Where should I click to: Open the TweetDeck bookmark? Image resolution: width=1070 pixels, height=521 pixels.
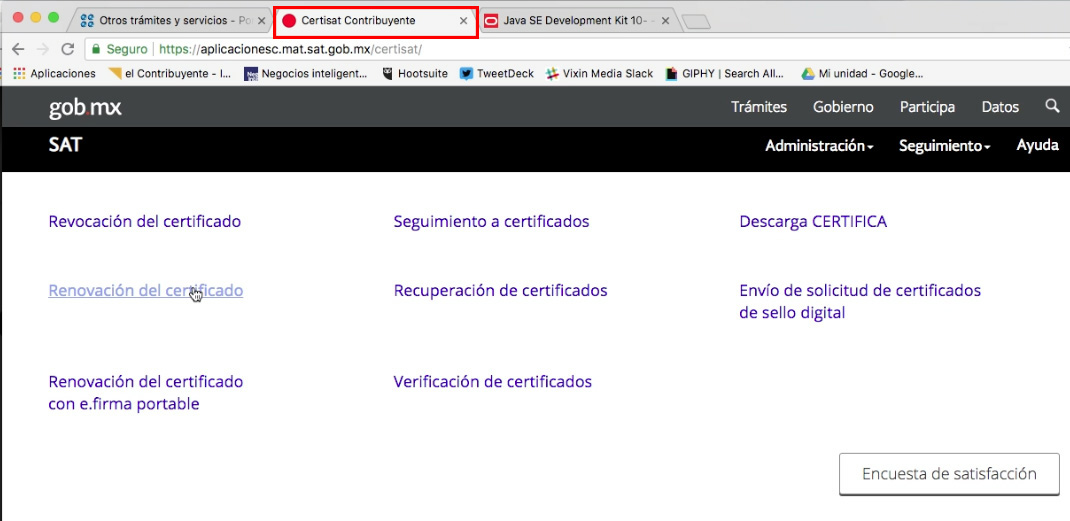(x=497, y=73)
